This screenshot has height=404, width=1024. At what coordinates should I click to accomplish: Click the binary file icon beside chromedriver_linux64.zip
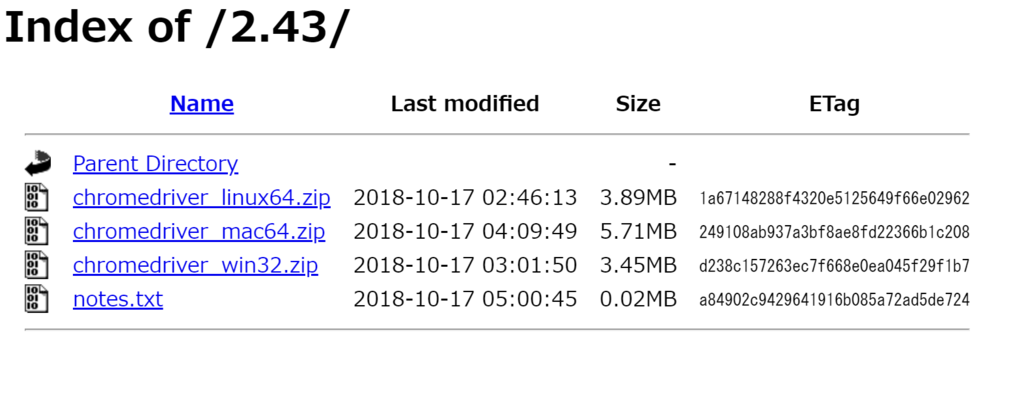pos(37,197)
